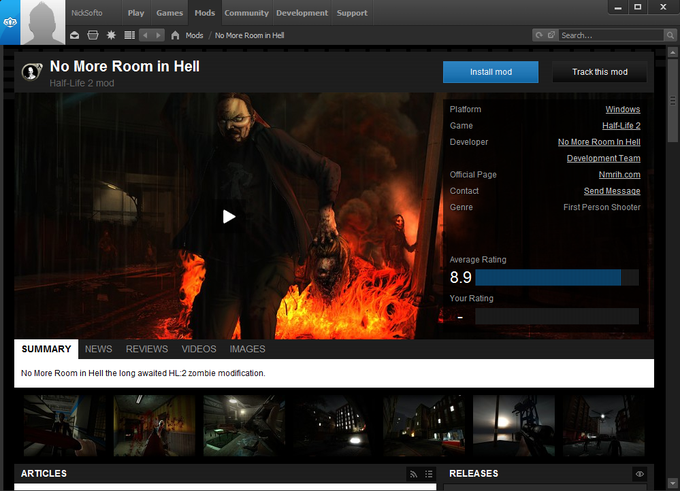Click the RELEASES section header
The image size is (680, 491).
[474, 474]
